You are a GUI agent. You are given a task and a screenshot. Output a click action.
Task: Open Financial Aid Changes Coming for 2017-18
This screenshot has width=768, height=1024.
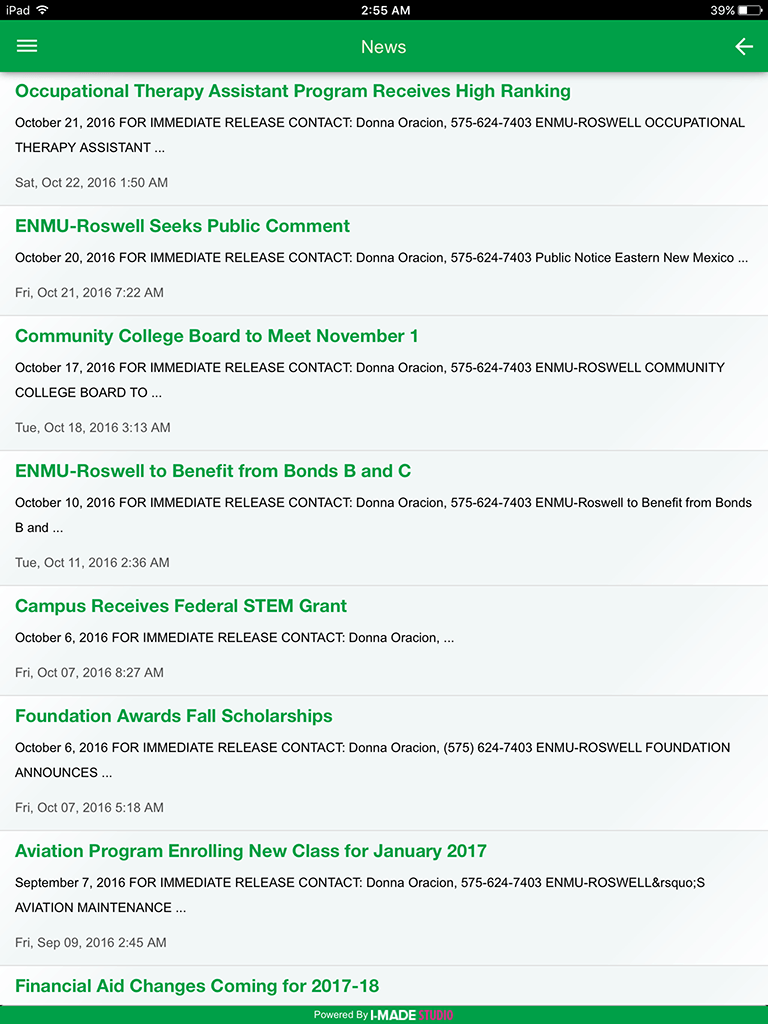coord(197,986)
